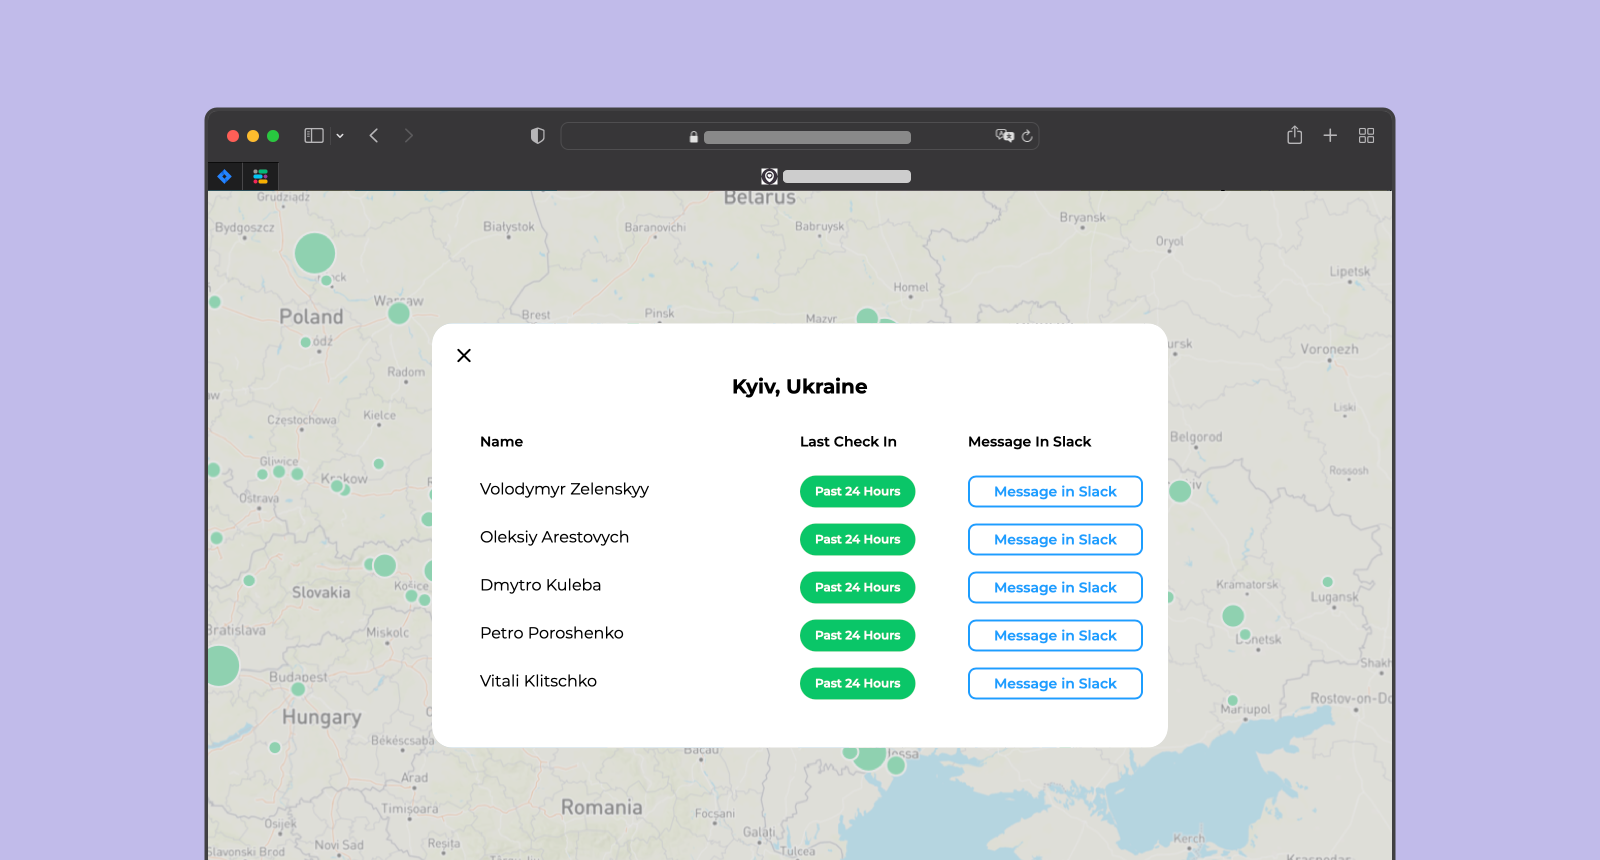Close the Kyiv, Ukraine popup

pos(464,355)
